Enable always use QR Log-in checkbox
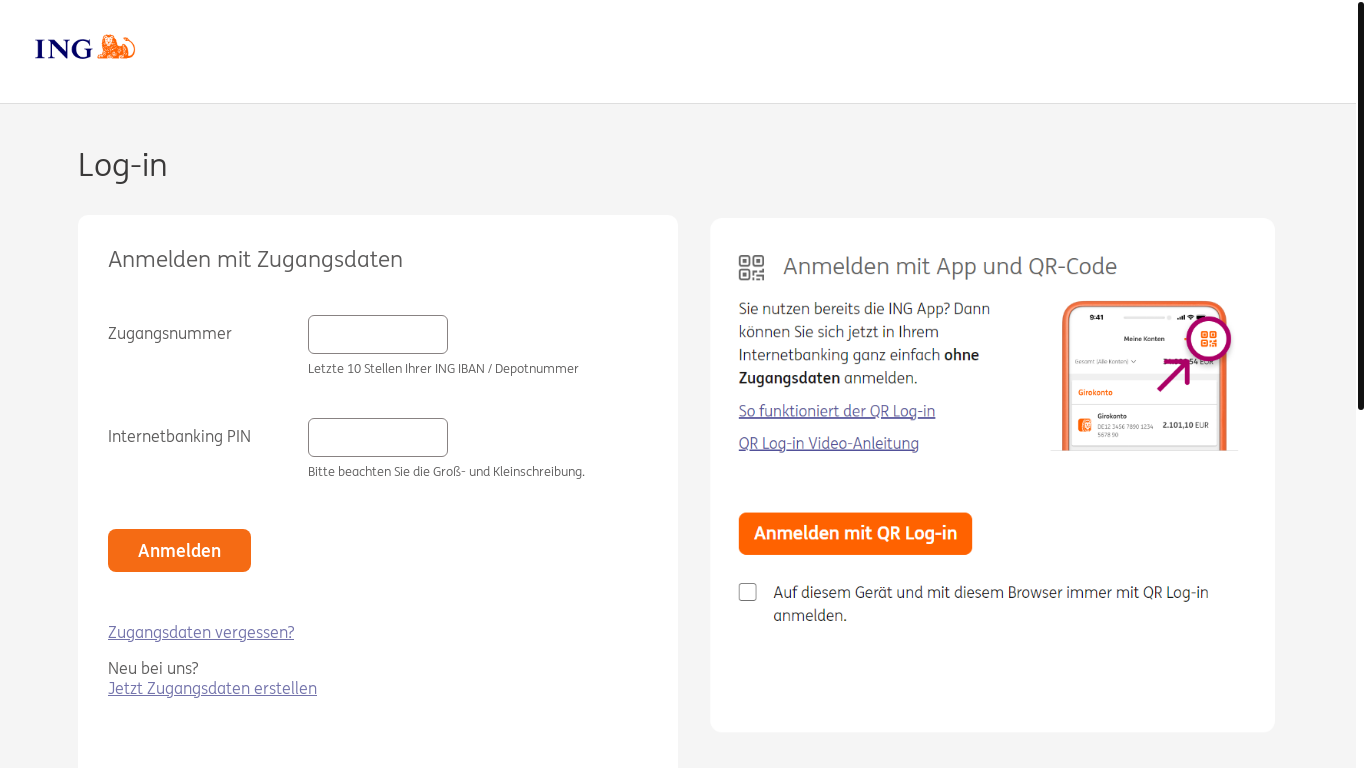This screenshot has height=768, width=1366. click(748, 592)
